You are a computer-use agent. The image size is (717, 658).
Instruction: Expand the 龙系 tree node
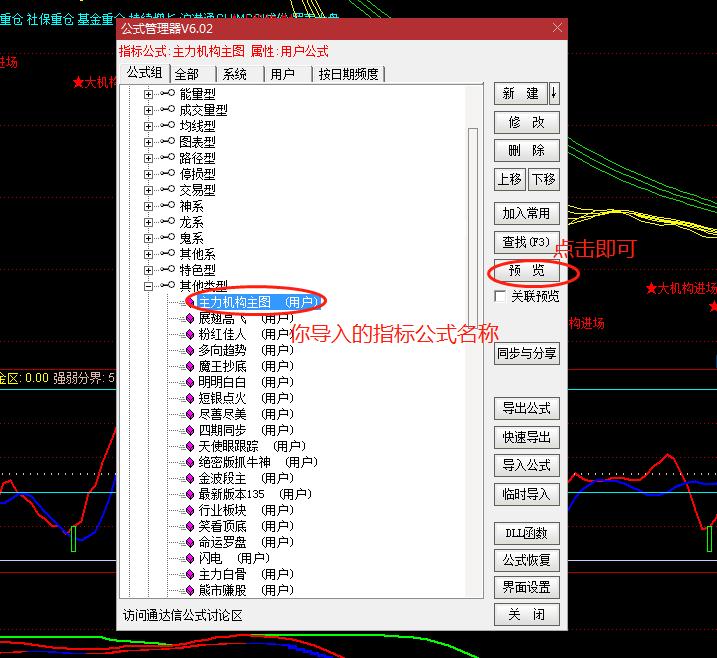click(x=148, y=222)
